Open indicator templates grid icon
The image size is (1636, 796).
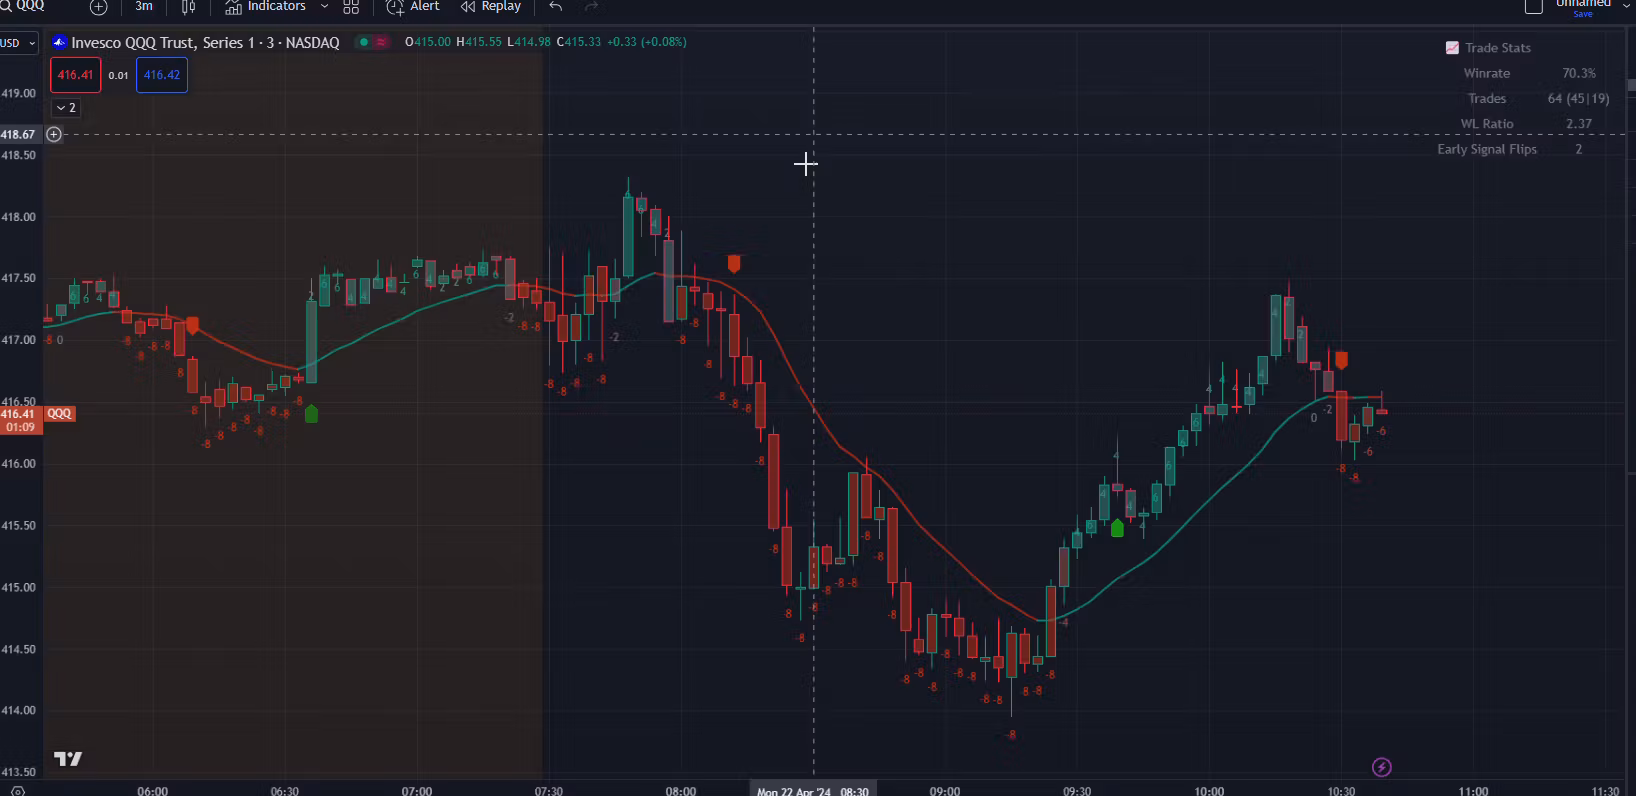pos(351,7)
